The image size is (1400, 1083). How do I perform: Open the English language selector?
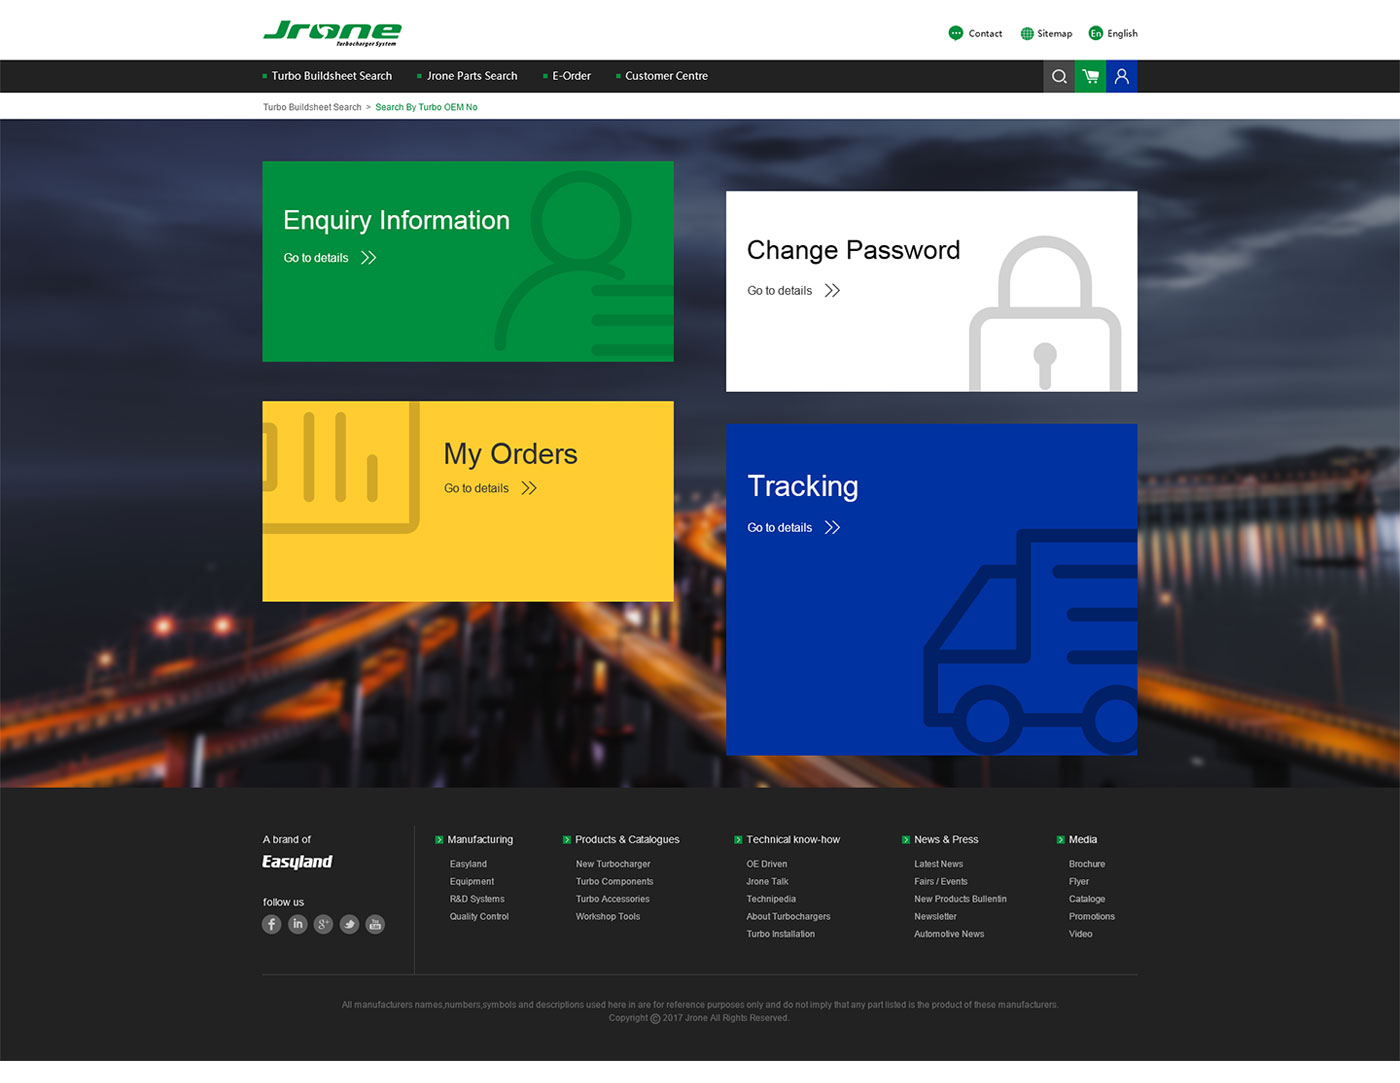click(1113, 33)
